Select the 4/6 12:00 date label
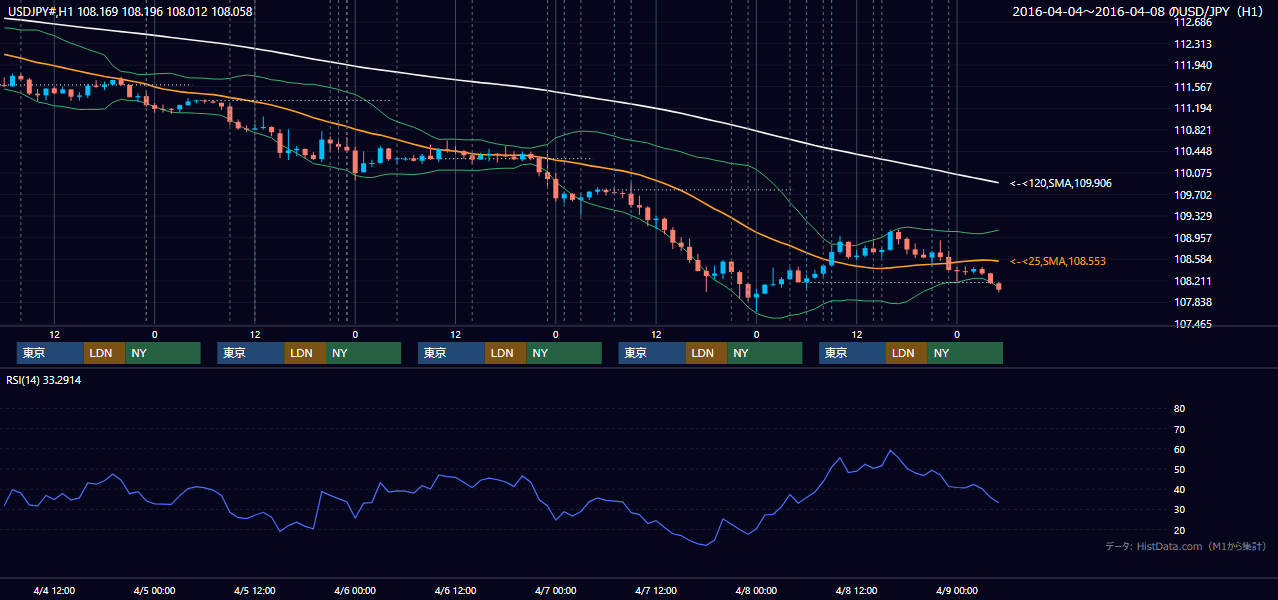 [x=455, y=591]
